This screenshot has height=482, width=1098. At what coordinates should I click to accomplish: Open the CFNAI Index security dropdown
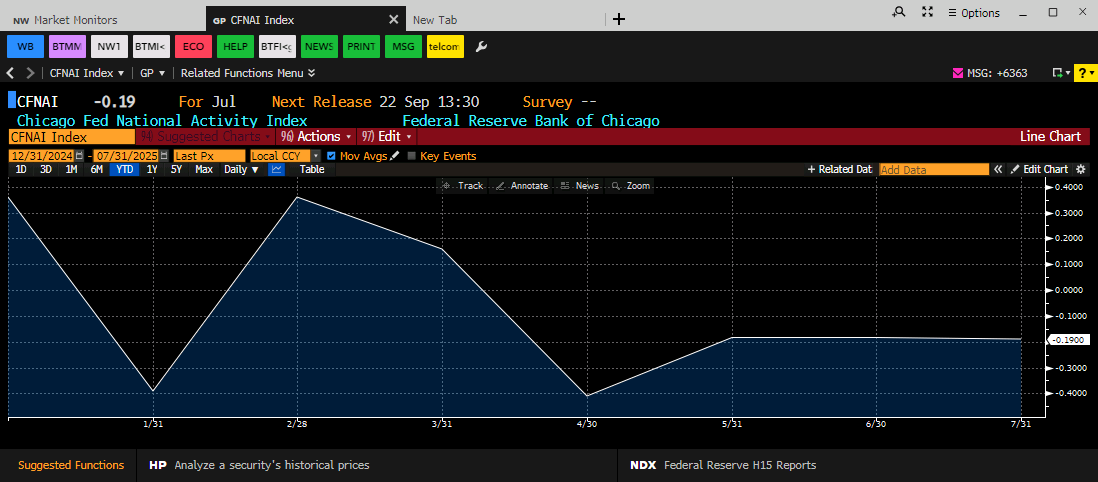click(x=87, y=73)
